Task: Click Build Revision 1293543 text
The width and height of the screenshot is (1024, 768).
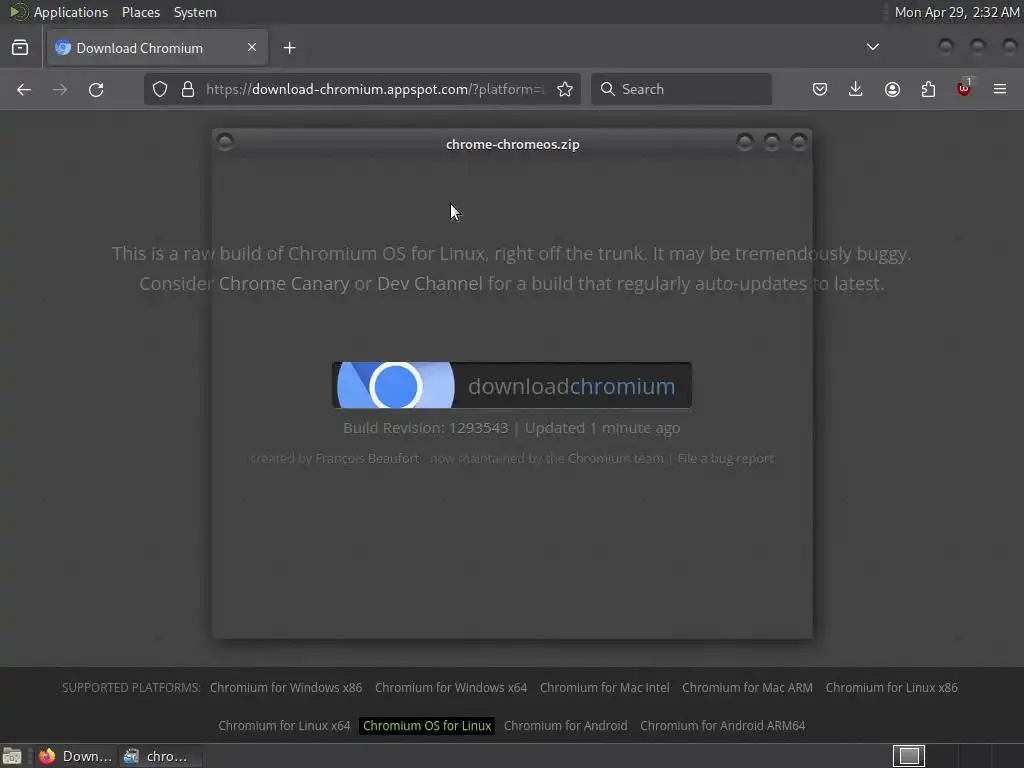Action: coord(426,428)
